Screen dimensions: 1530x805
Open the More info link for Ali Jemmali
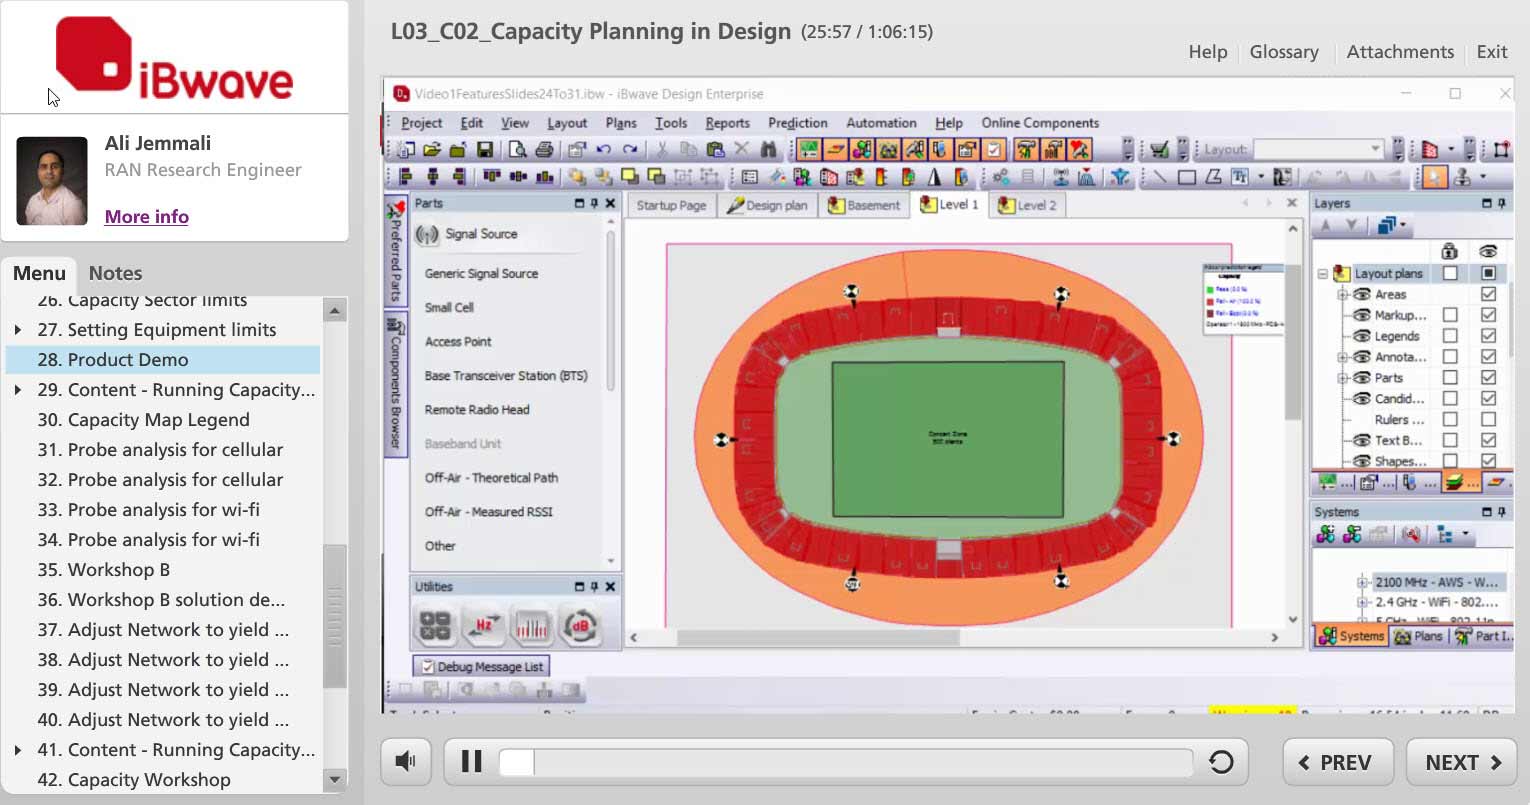tap(147, 217)
